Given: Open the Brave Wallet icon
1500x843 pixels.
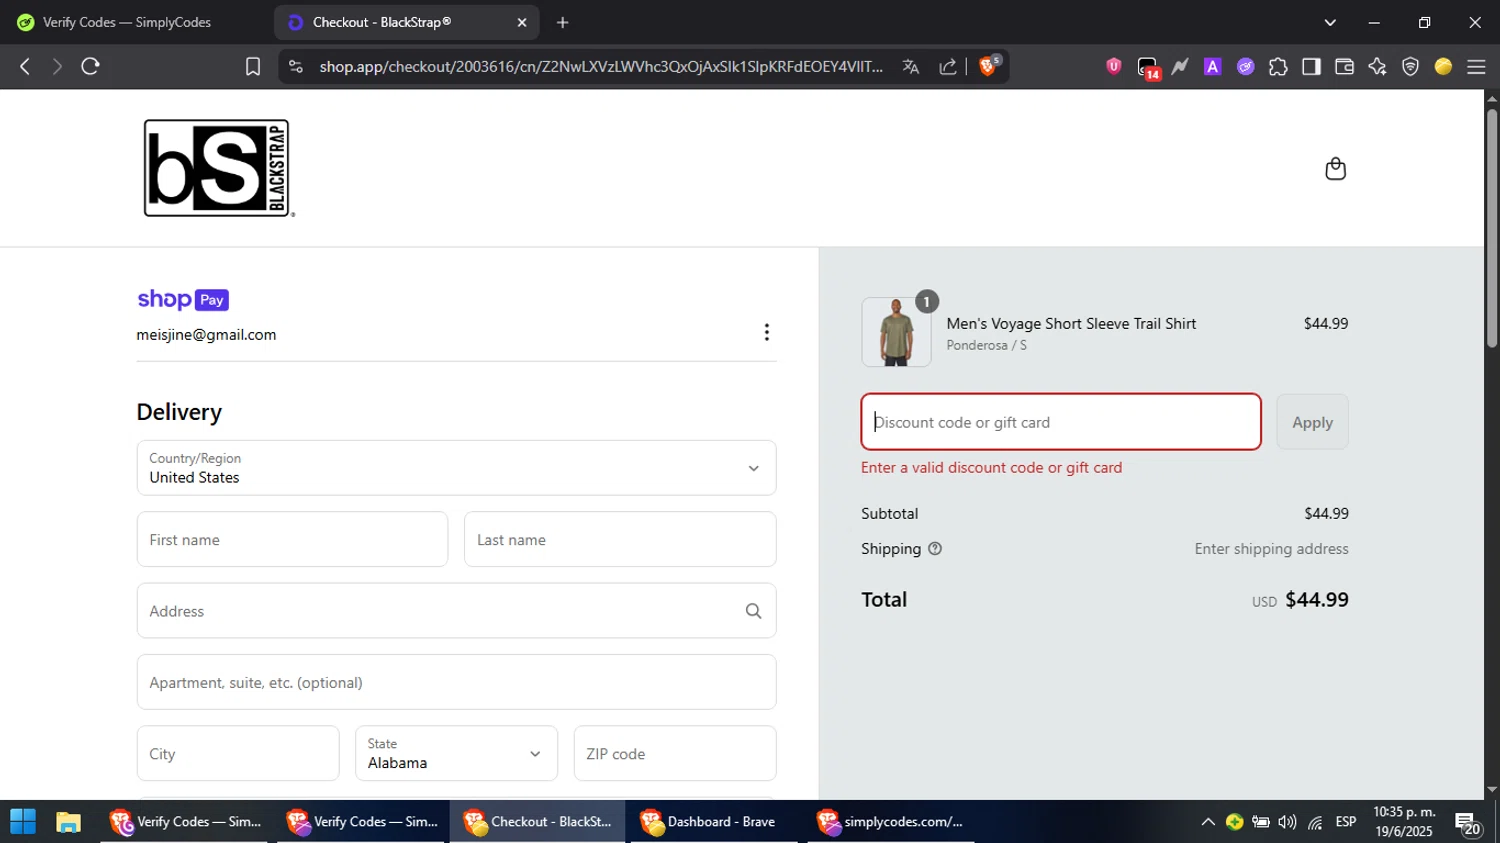Looking at the screenshot, I should 1344,66.
